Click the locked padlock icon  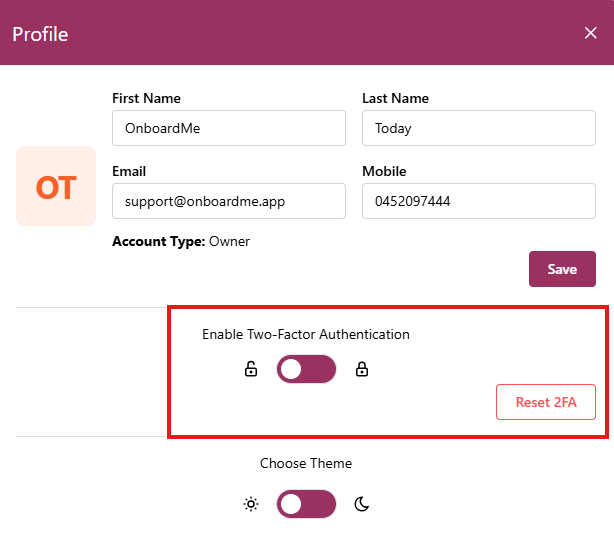[x=362, y=370]
